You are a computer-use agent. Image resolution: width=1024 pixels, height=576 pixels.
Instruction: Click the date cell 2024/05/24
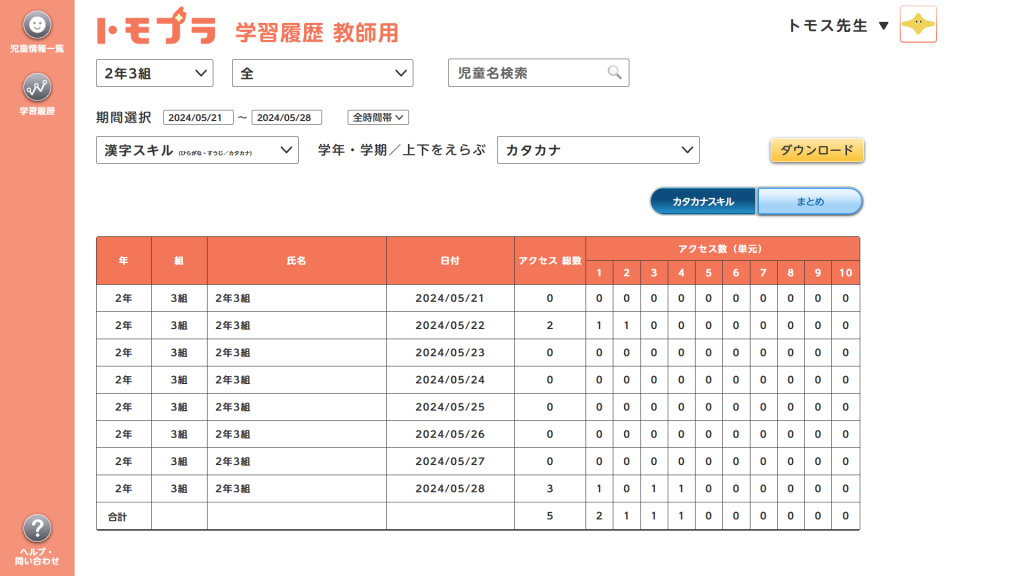(x=450, y=380)
